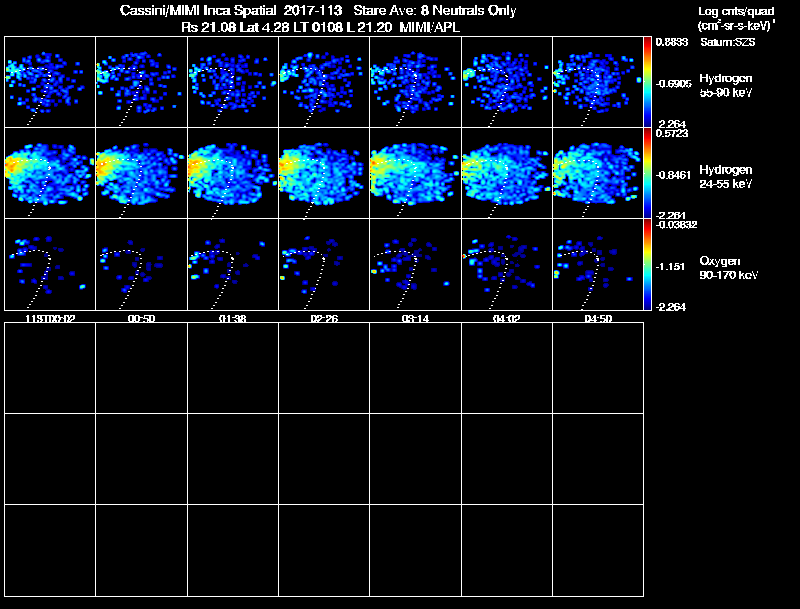The width and height of the screenshot is (800, 609).
Task: Click the Oxygen 90-170 keV color scale bar
Action: [x=647, y=264]
